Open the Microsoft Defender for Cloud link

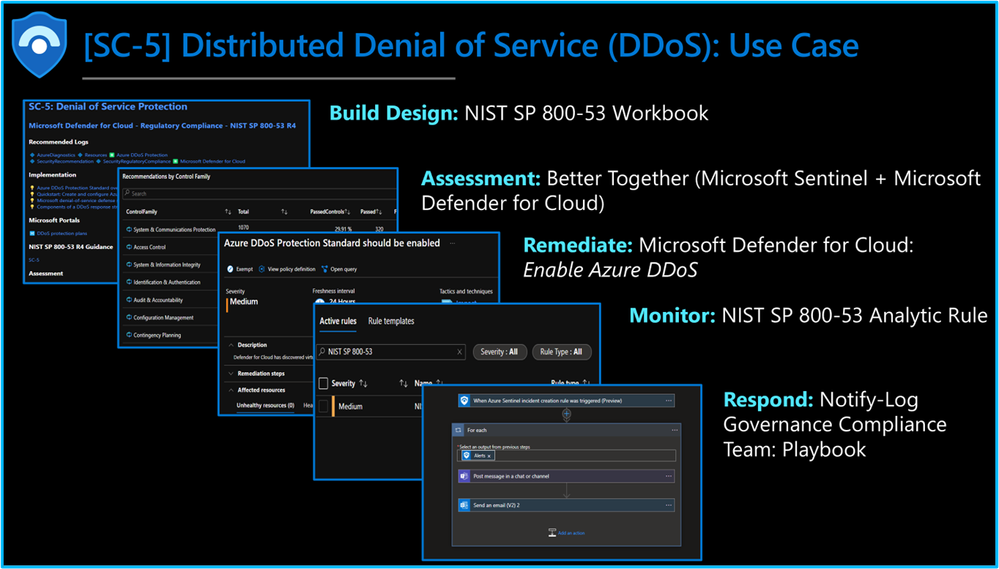coord(213,162)
